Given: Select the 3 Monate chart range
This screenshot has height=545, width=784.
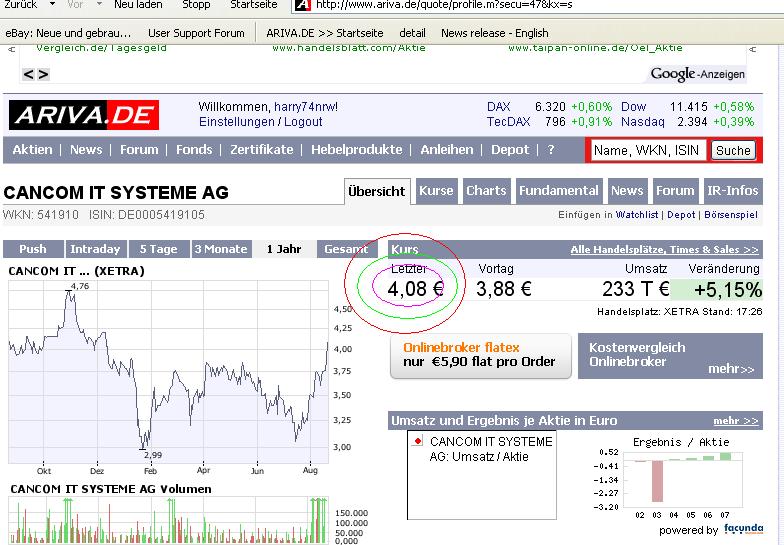Looking at the screenshot, I should click(x=220, y=249).
